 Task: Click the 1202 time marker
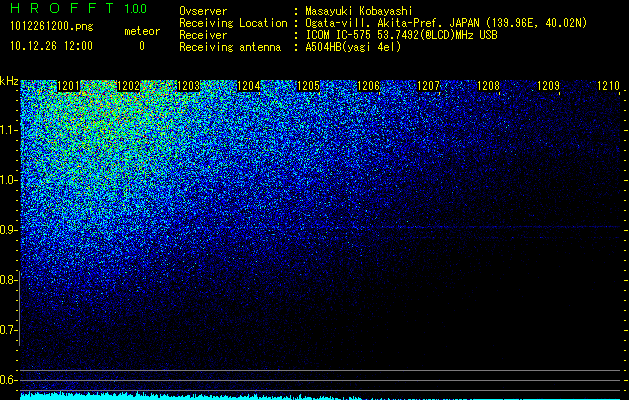coord(128,86)
